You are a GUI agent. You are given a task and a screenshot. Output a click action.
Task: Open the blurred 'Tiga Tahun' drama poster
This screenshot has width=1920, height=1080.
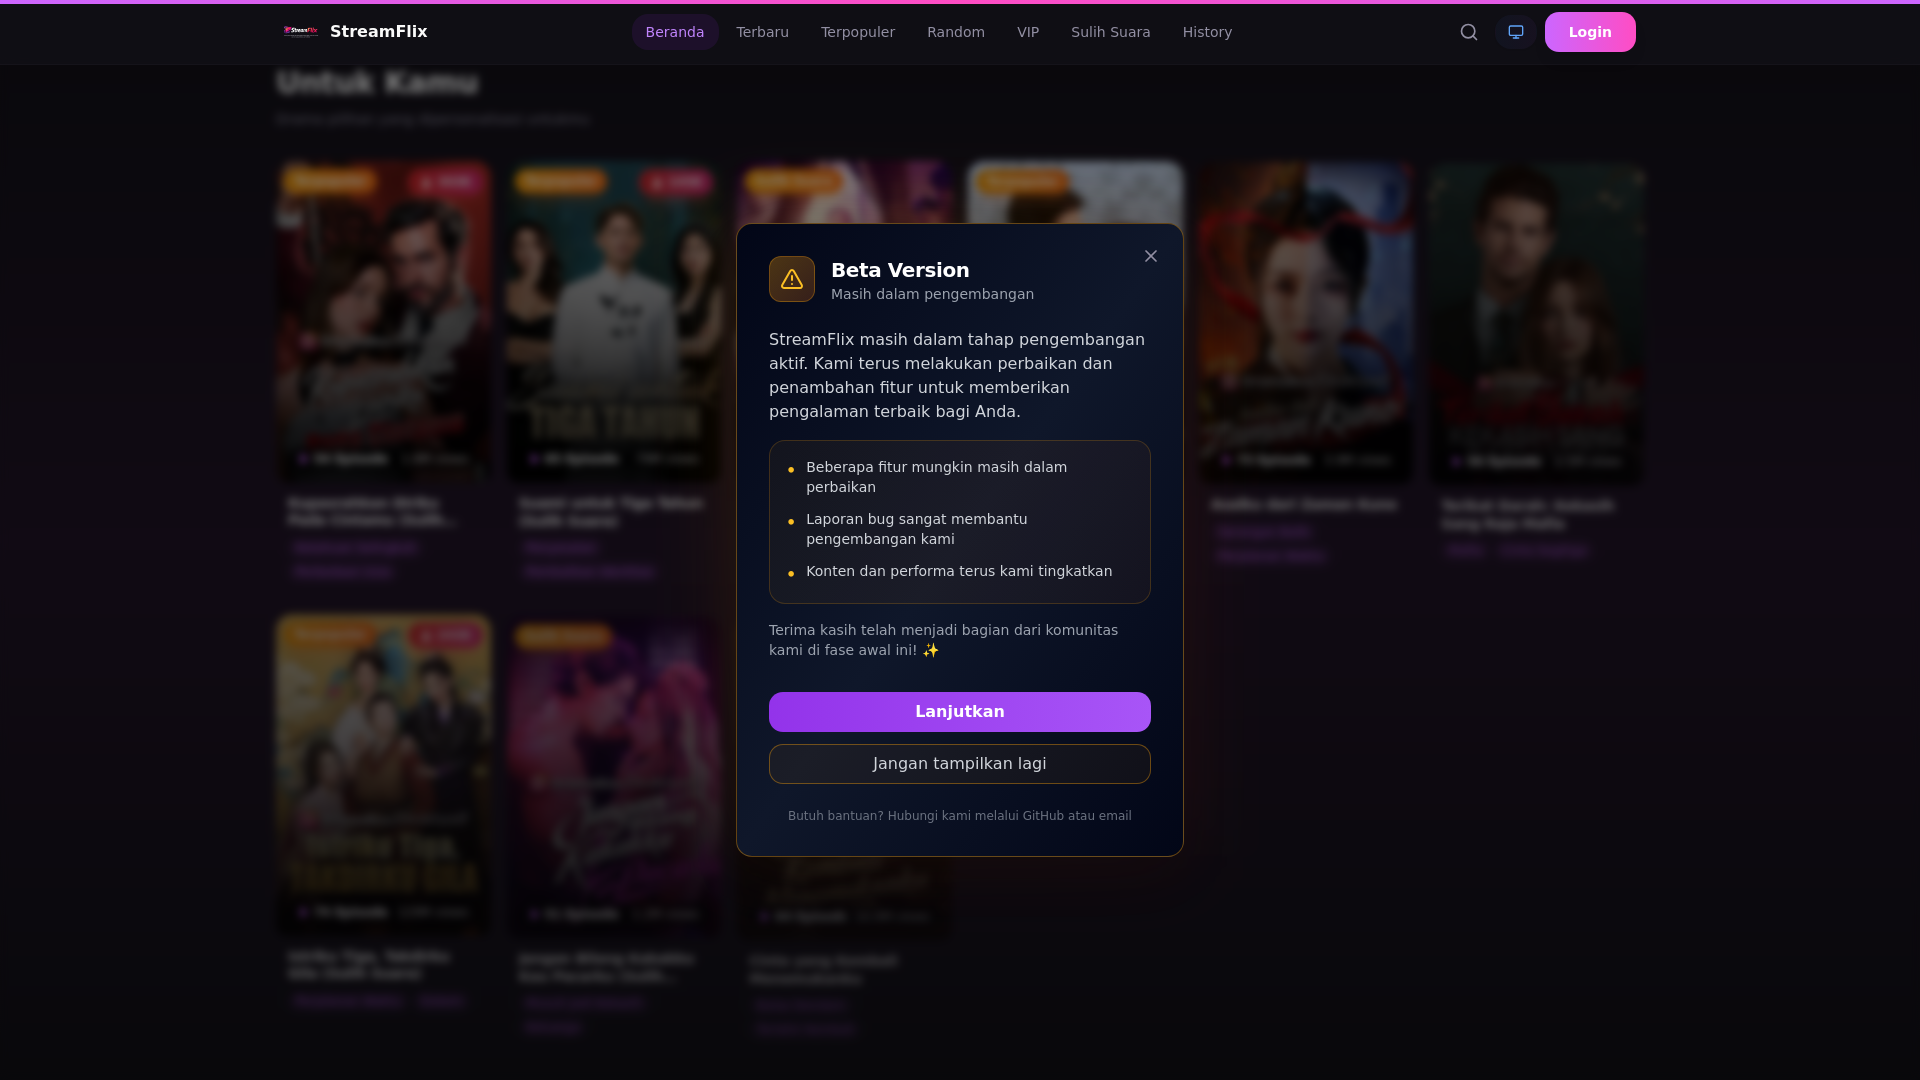click(x=614, y=322)
